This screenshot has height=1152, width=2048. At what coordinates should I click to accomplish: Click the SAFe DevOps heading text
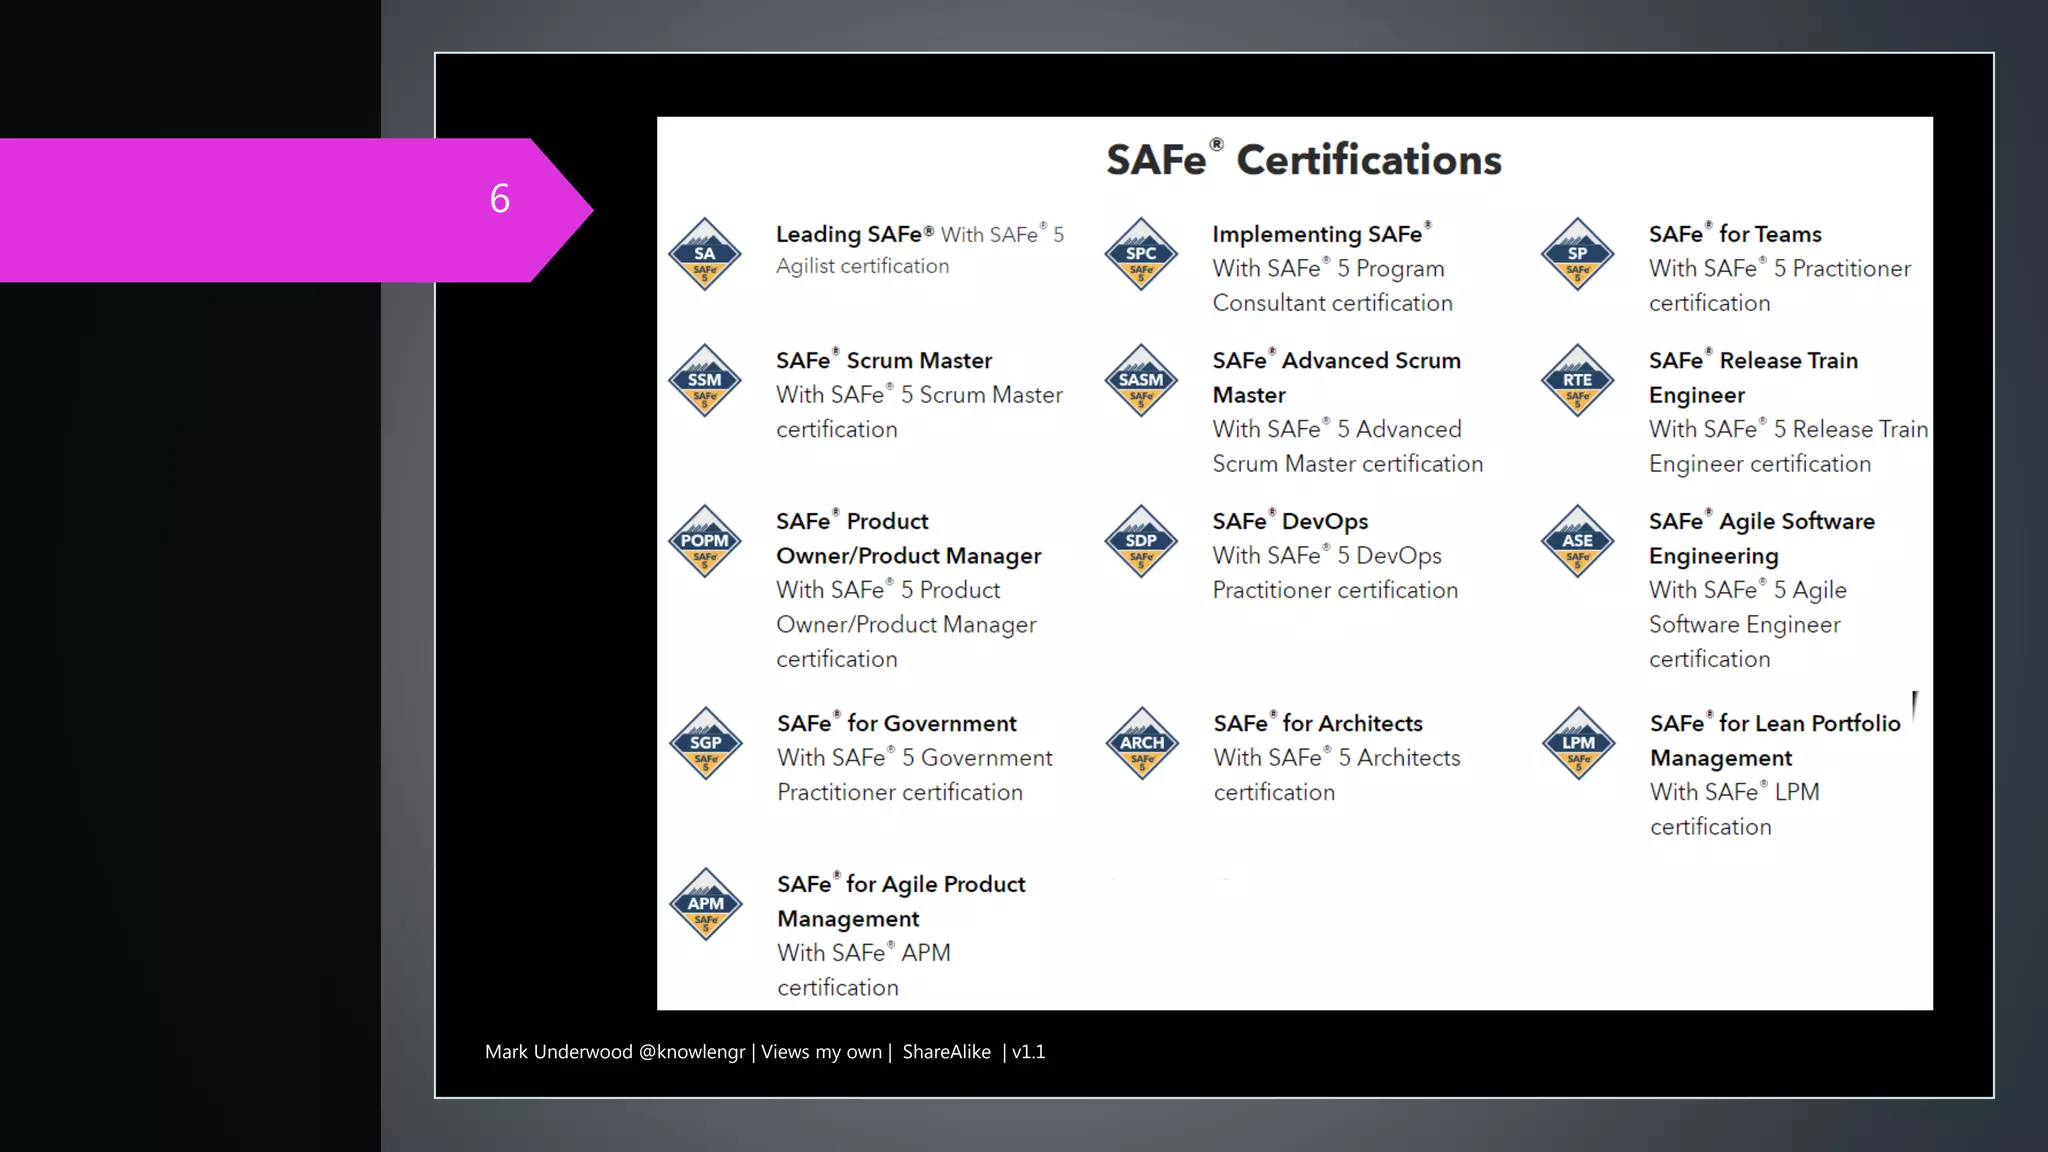[x=1290, y=521]
